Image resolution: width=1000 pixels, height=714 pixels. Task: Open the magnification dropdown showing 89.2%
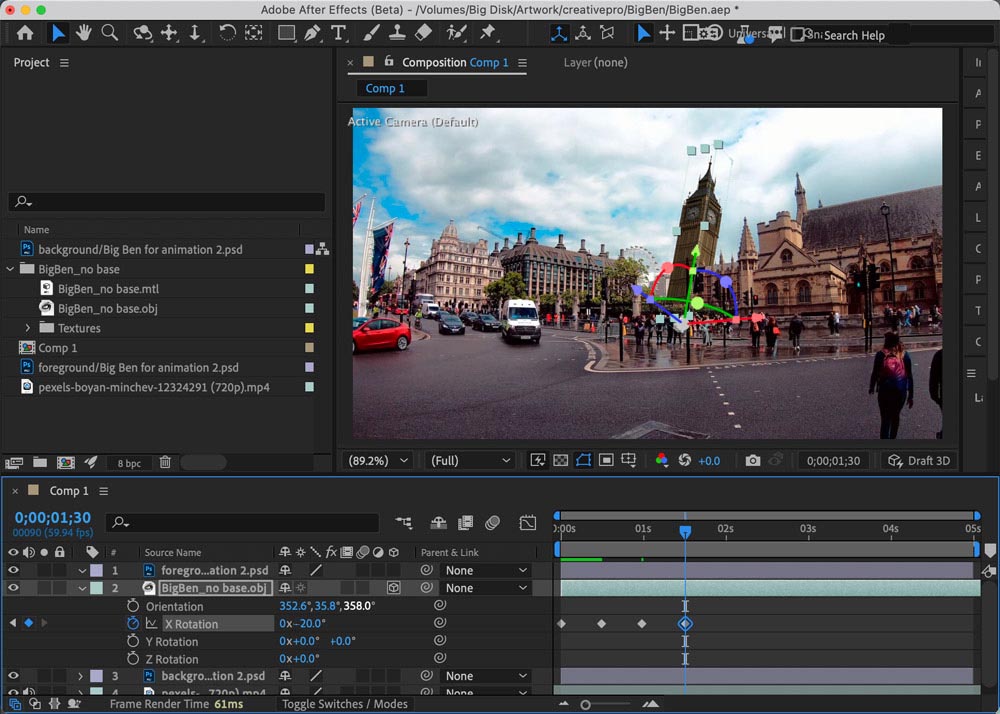coord(378,460)
